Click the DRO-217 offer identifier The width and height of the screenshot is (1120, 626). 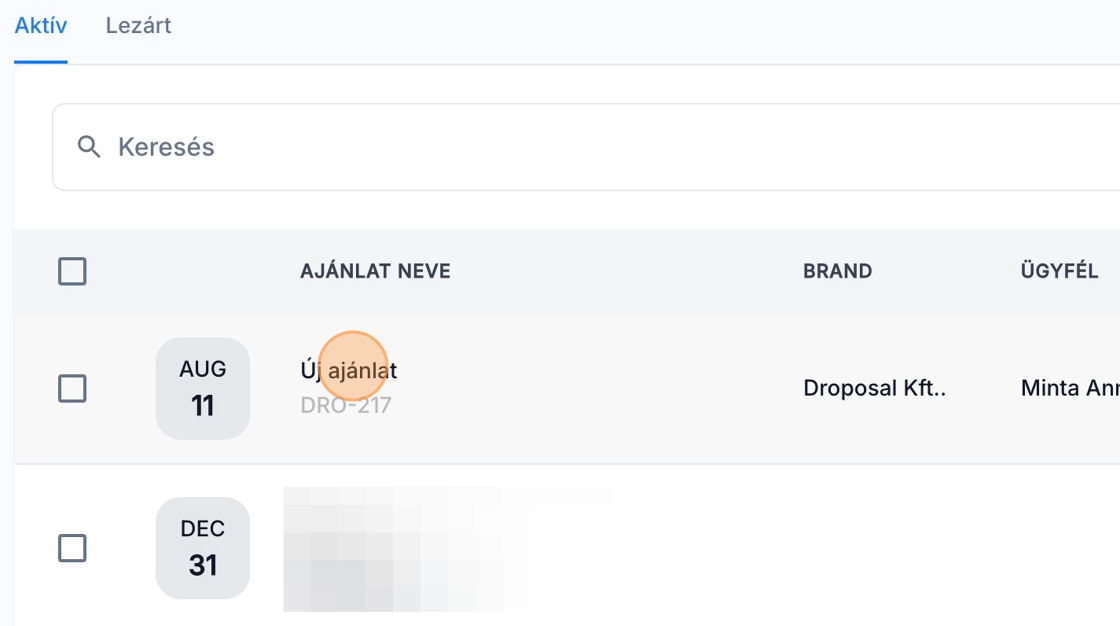click(345, 405)
